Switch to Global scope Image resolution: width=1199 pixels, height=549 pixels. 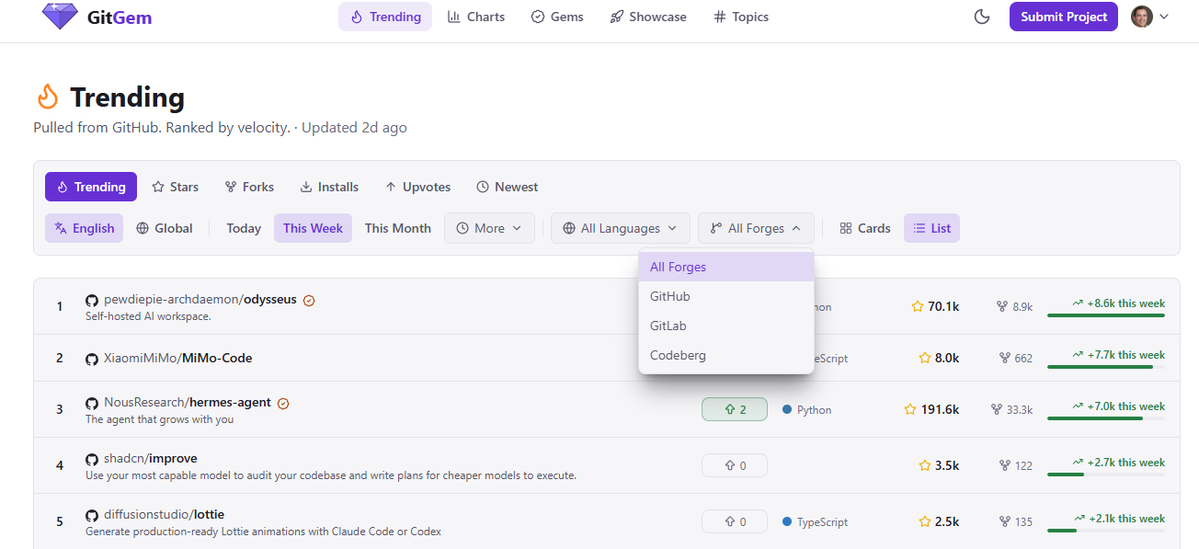pos(164,228)
